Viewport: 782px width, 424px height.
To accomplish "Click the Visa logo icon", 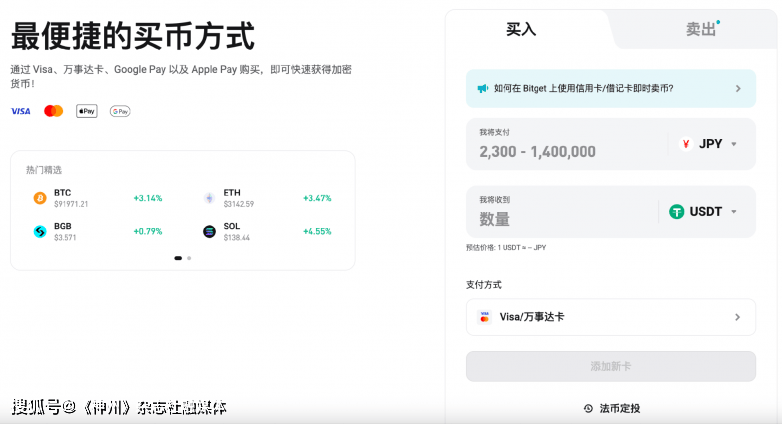I will 20,111.
